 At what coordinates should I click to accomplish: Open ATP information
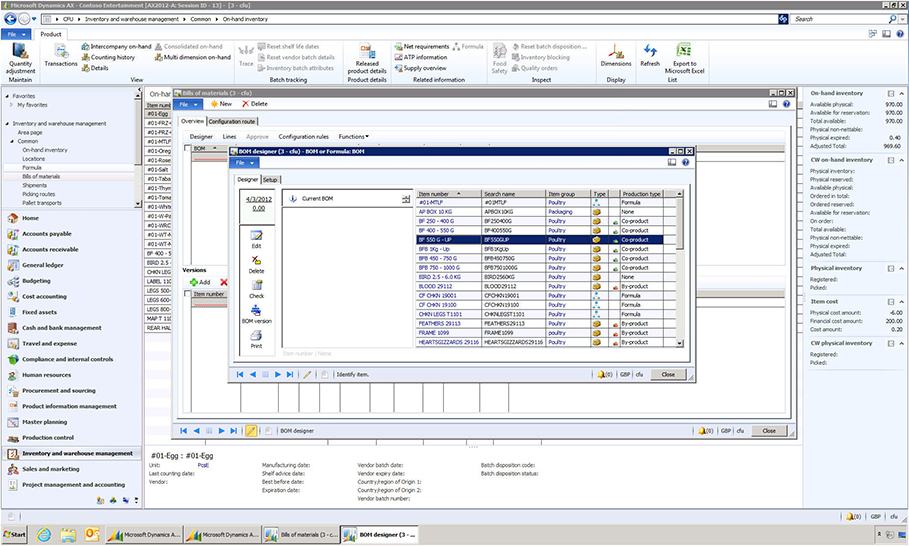[x=421, y=57]
